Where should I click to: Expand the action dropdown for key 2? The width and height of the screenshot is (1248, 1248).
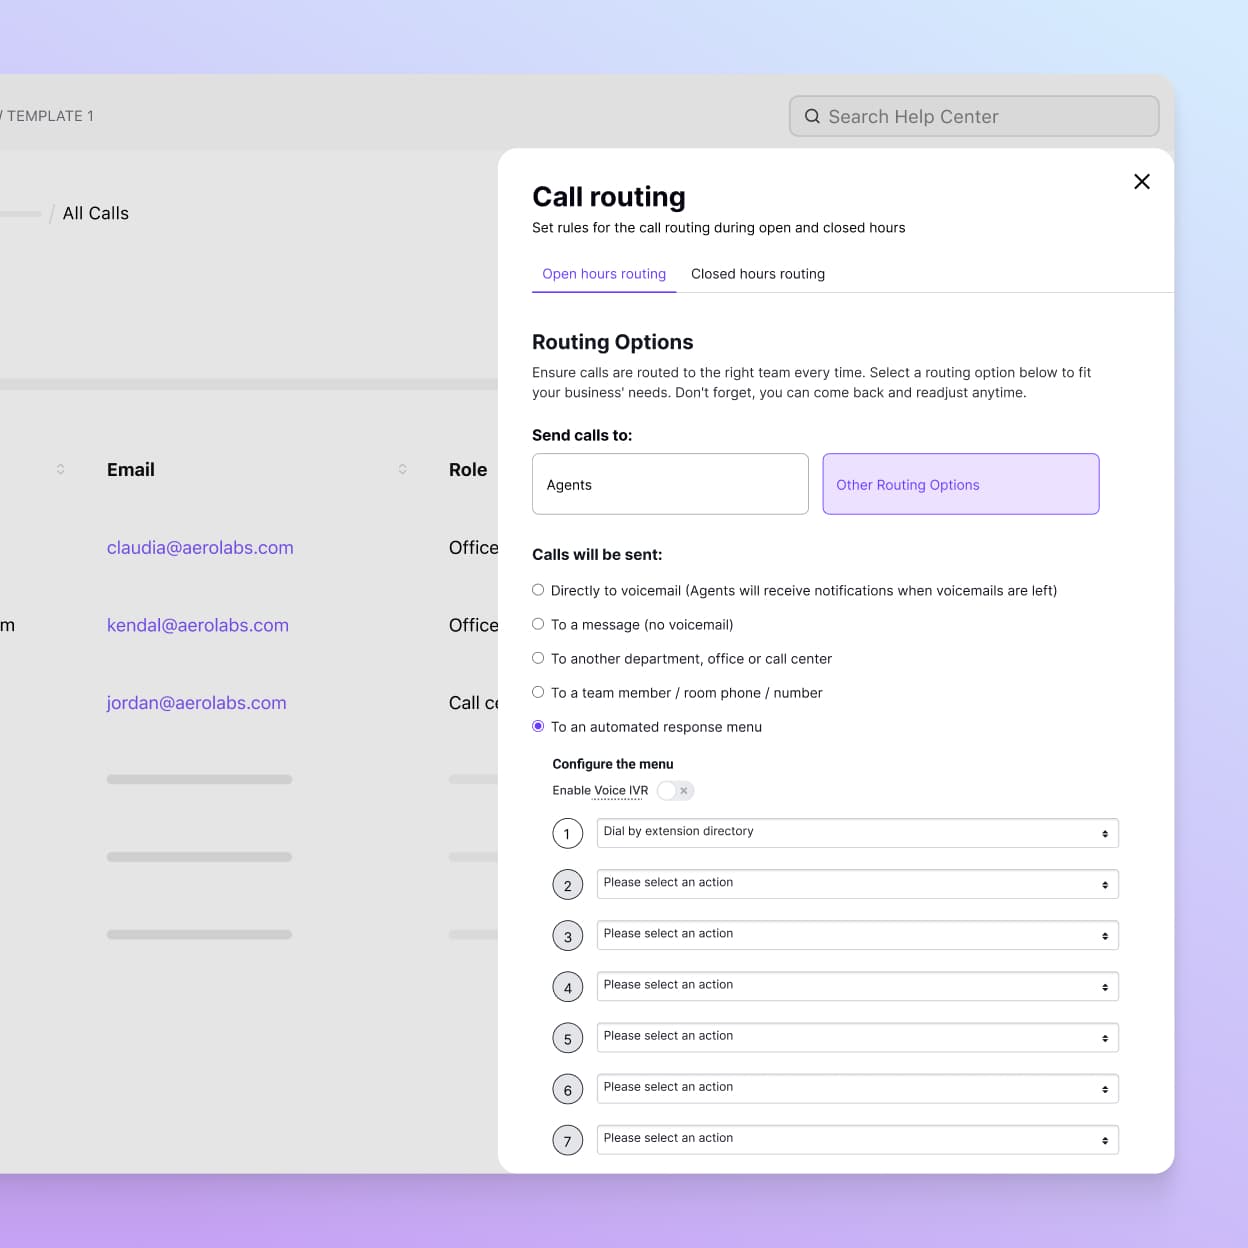[856, 884]
